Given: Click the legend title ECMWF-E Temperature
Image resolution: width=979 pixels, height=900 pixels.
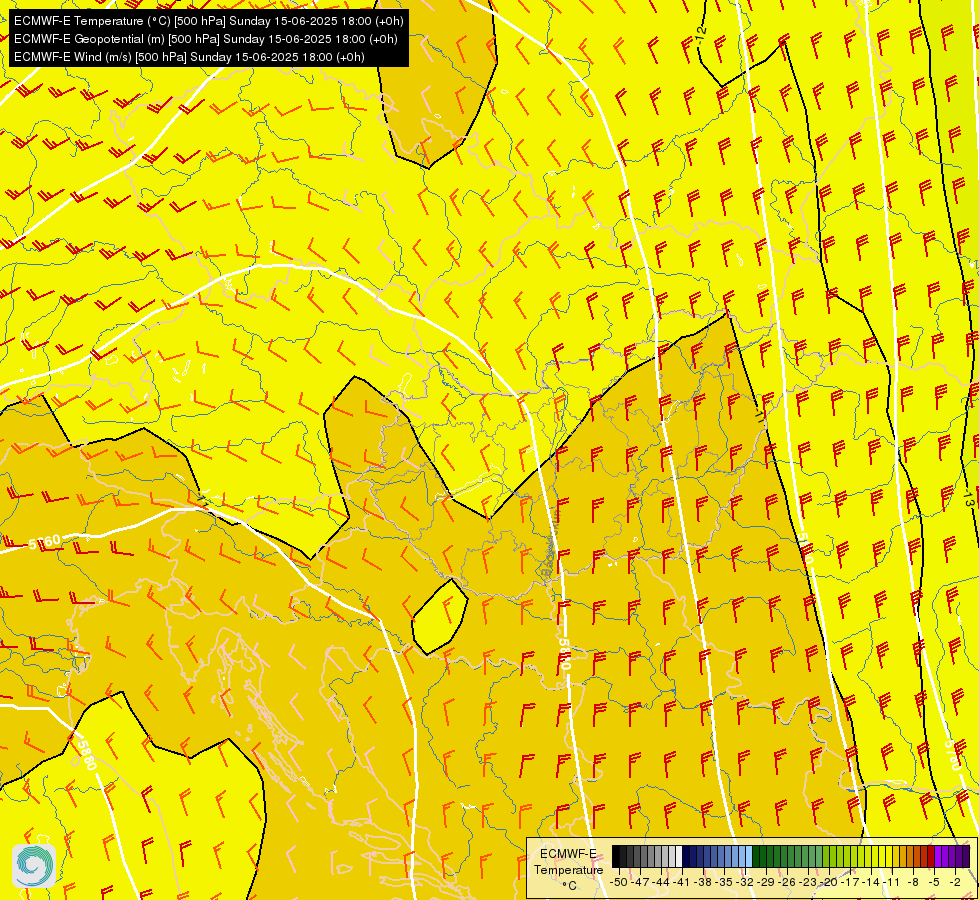Looking at the screenshot, I should click(x=569, y=862).
